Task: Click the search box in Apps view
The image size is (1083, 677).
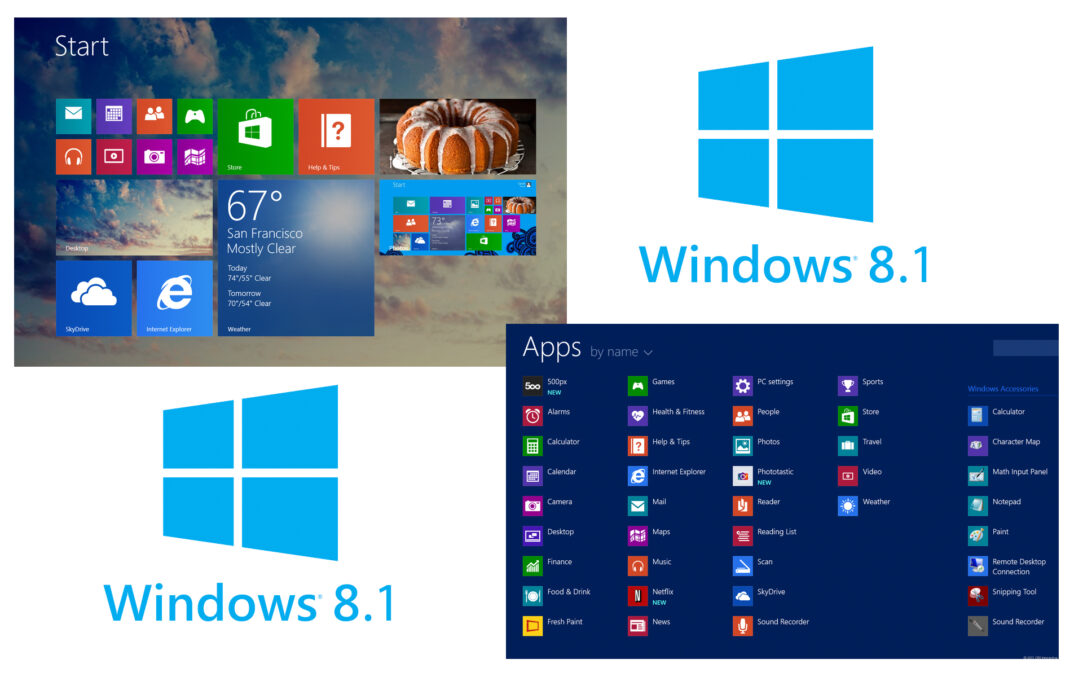Action: [x=1024, y=348]
